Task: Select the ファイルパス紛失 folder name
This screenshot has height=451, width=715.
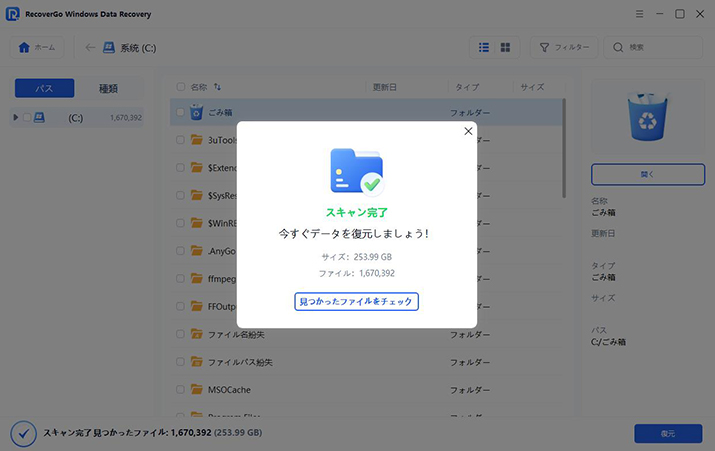Action: [240, 363]
